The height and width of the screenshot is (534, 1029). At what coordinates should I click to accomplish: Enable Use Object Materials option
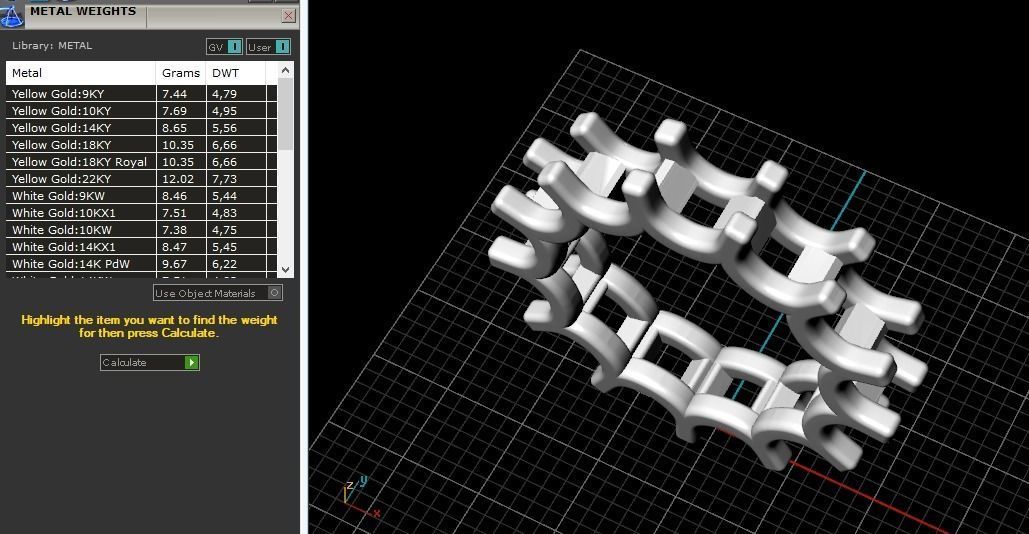click(x=218, y=293)
